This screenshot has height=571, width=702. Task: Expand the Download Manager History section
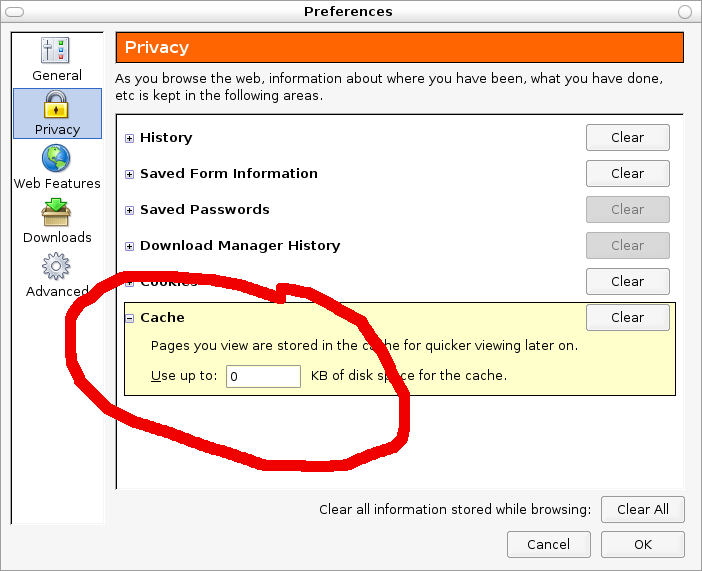[129, 246]
